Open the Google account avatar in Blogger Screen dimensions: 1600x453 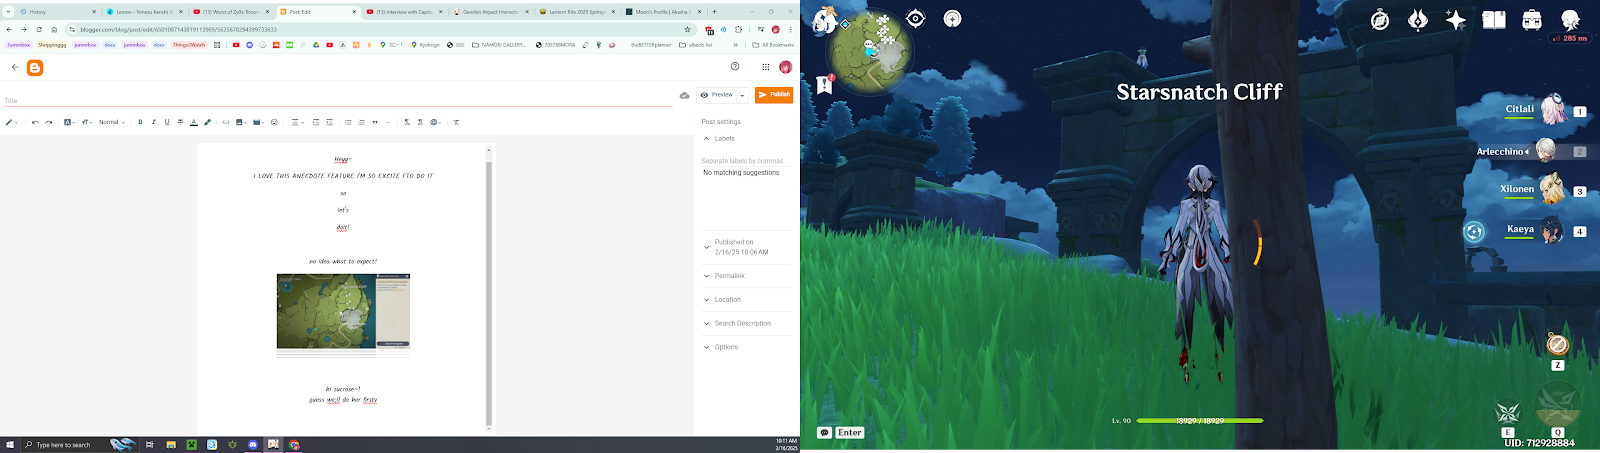click(x=785, y=67)
